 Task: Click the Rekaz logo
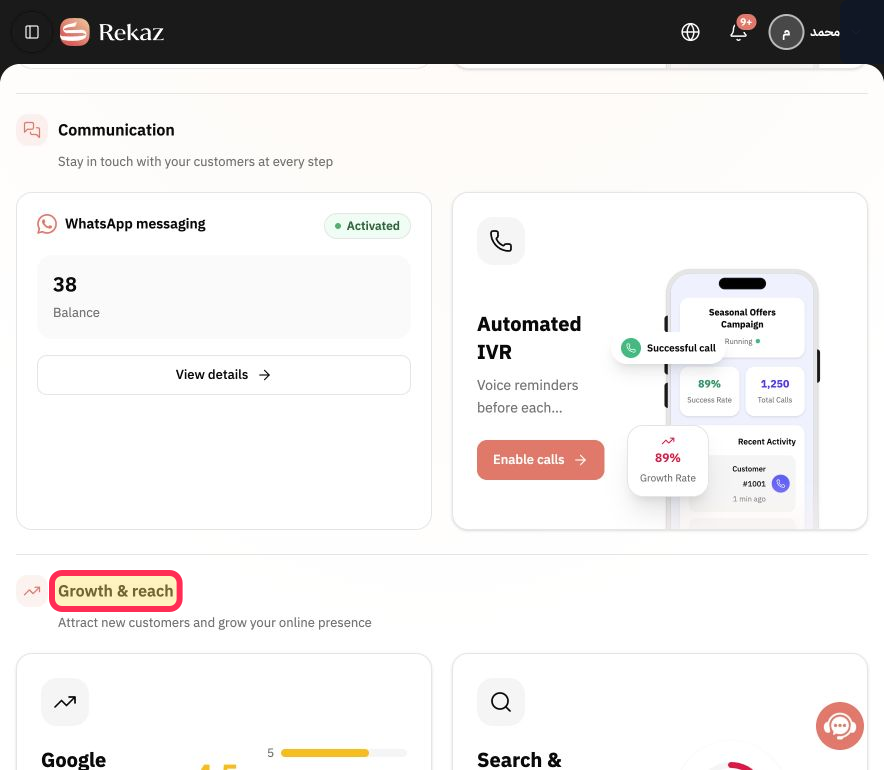(x=112, y=32)
